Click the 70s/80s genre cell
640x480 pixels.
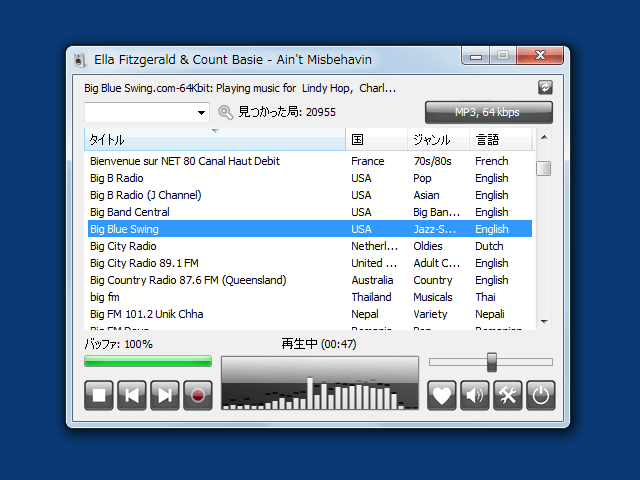coord(432,161)
